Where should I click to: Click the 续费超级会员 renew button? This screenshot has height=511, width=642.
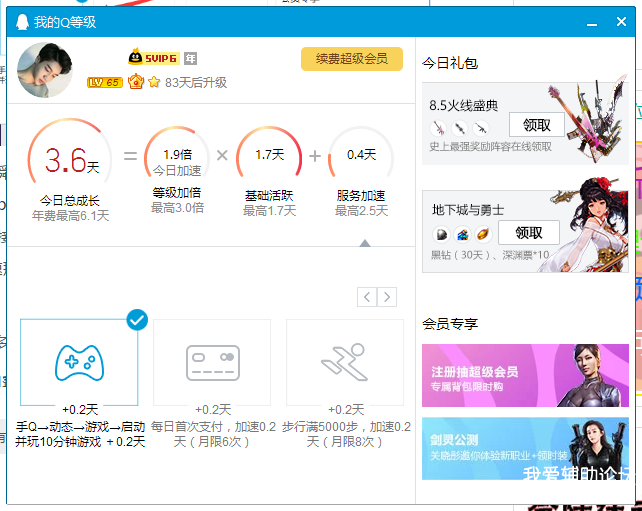tap(352, 59)
